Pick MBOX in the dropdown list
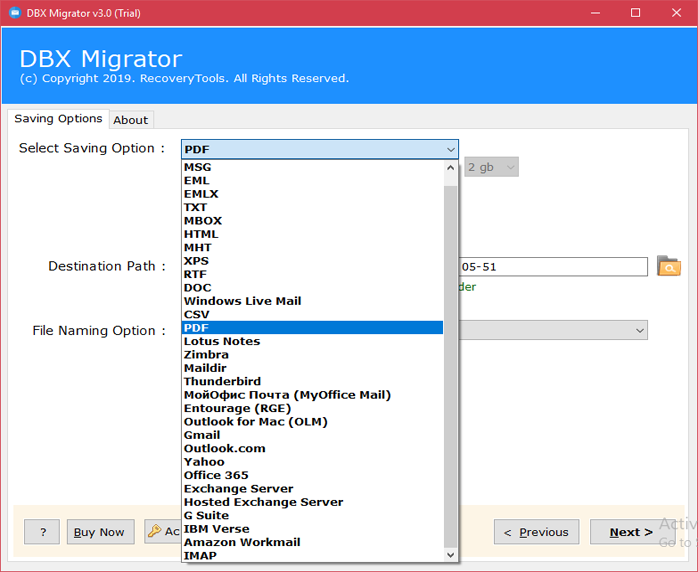698x572 pixels. (312, 220)
